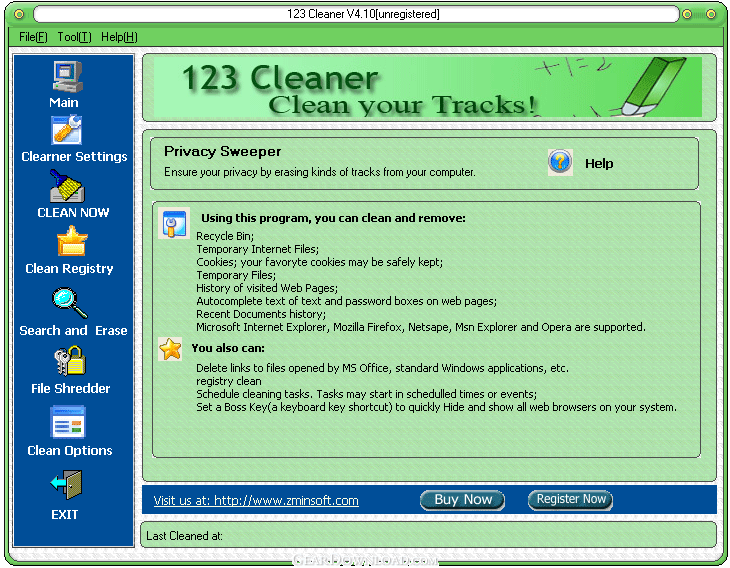Viewport: 730px width, 568px height.
Task: Click the star icon beside 'You also can'
Action: click(x=170, y=349)
